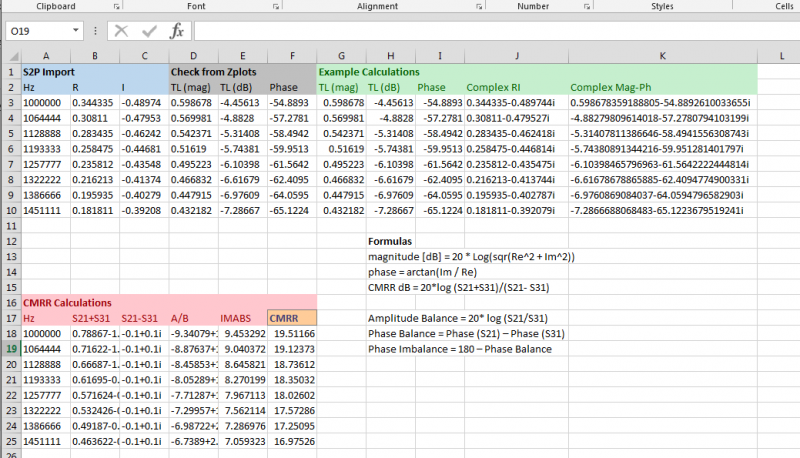The height and width of the screenshot is (458, 800).
Task: Click cell 0.344335-0.489744i
Action: pos(516,103)
